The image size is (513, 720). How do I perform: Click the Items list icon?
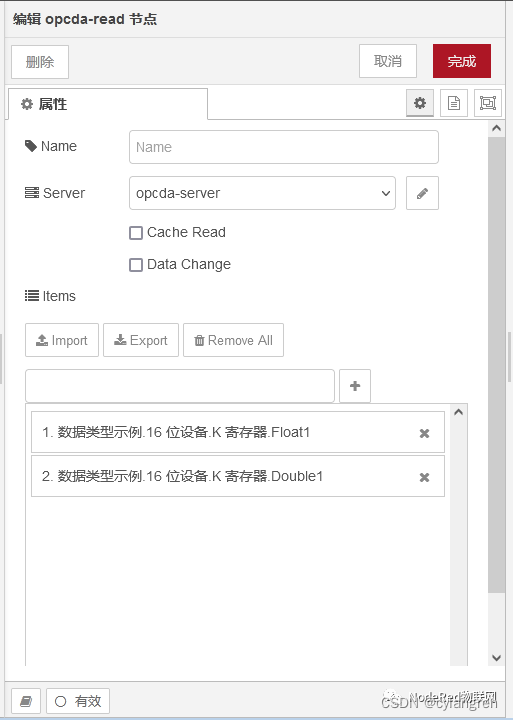pos(32,296)
